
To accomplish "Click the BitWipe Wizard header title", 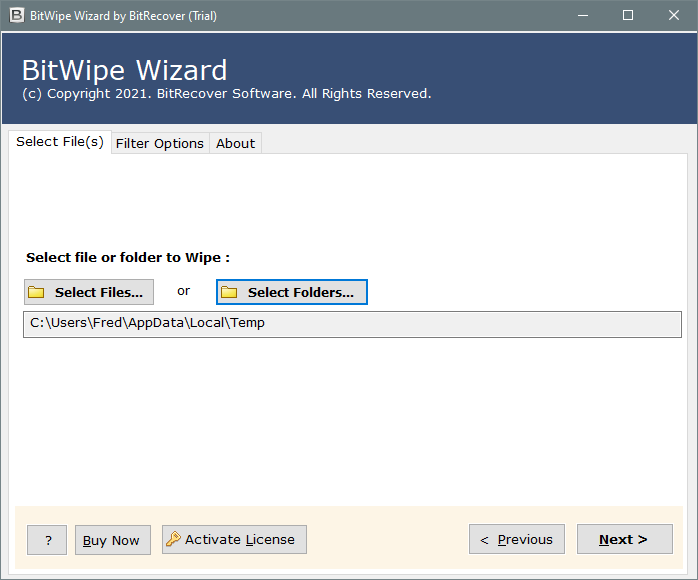I will click(125, 70).
